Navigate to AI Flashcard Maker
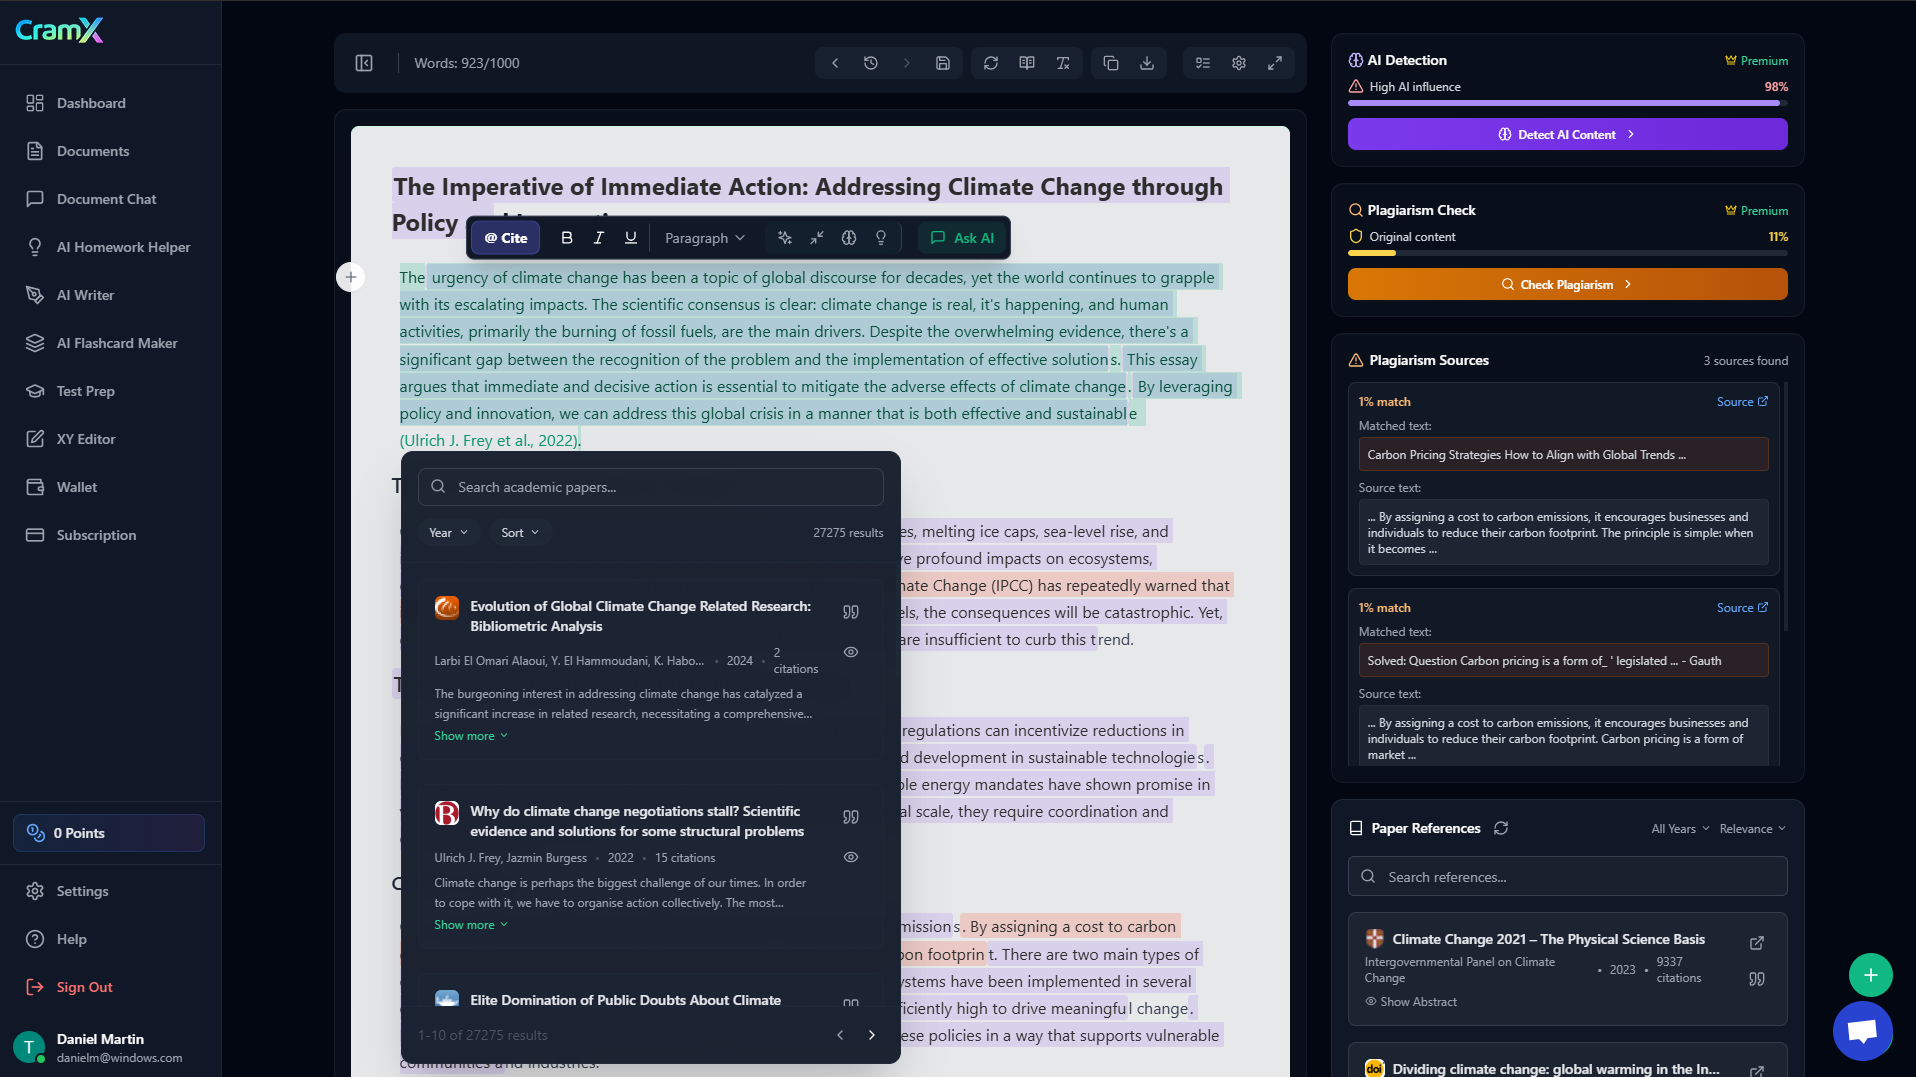The height and width of the screenshot is (1077, 1916). point(117,343)
